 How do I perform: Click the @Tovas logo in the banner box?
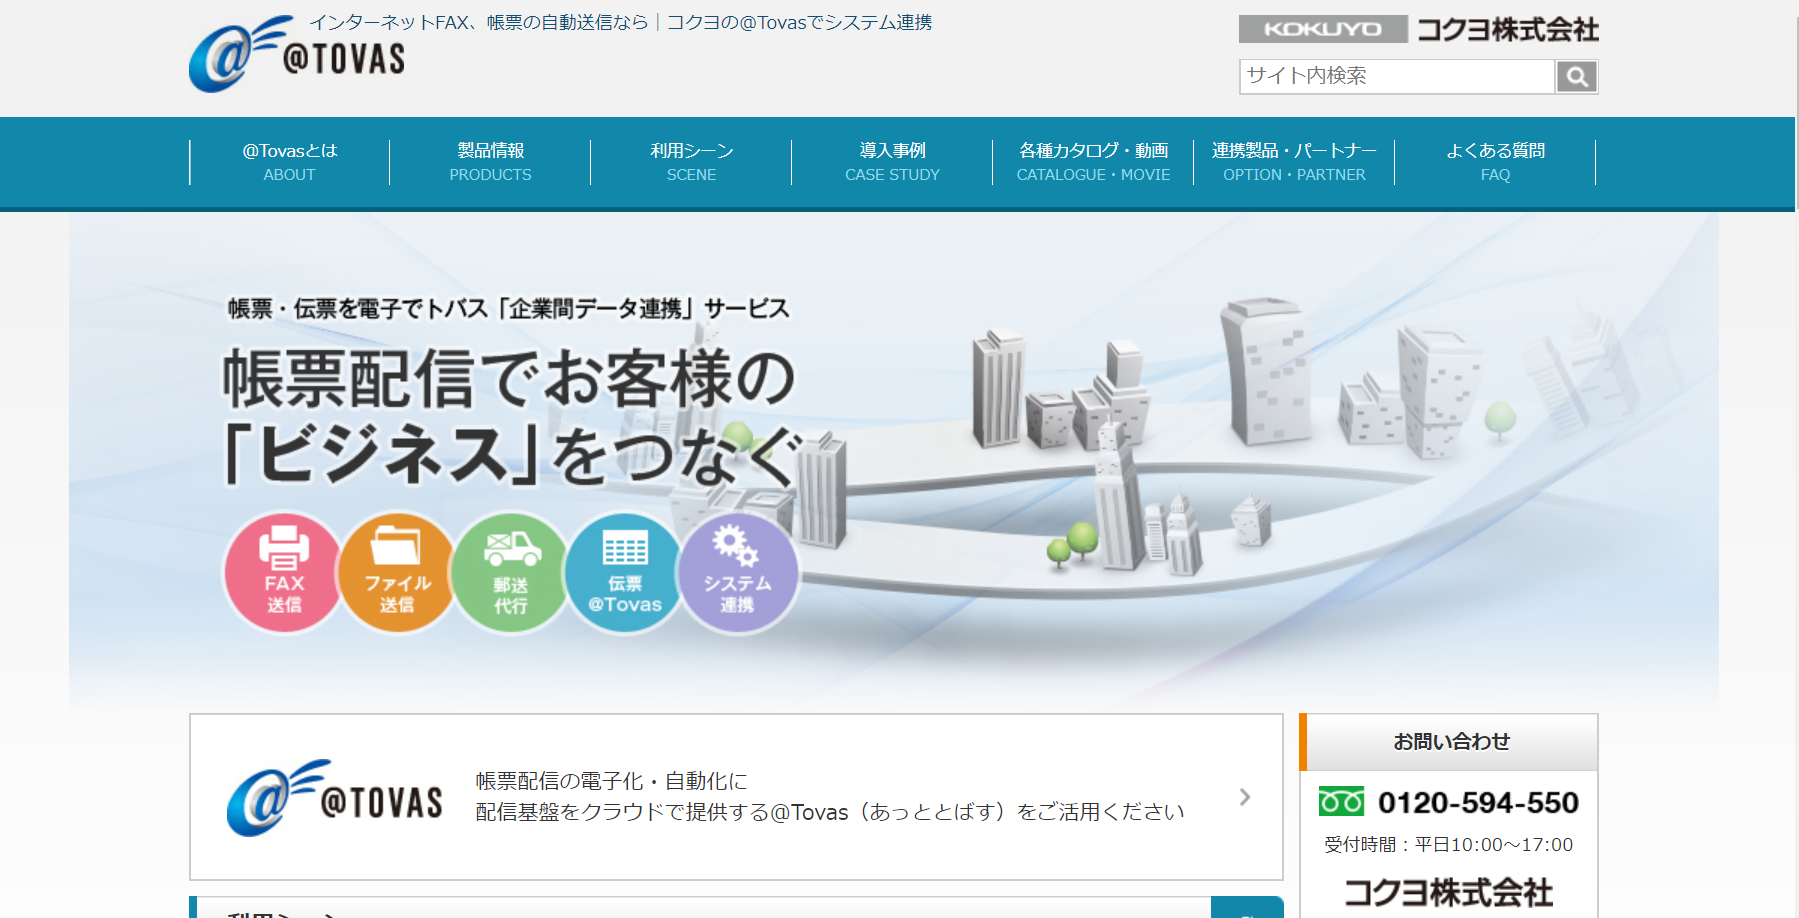pyautogui.click(x=335, y=798)
